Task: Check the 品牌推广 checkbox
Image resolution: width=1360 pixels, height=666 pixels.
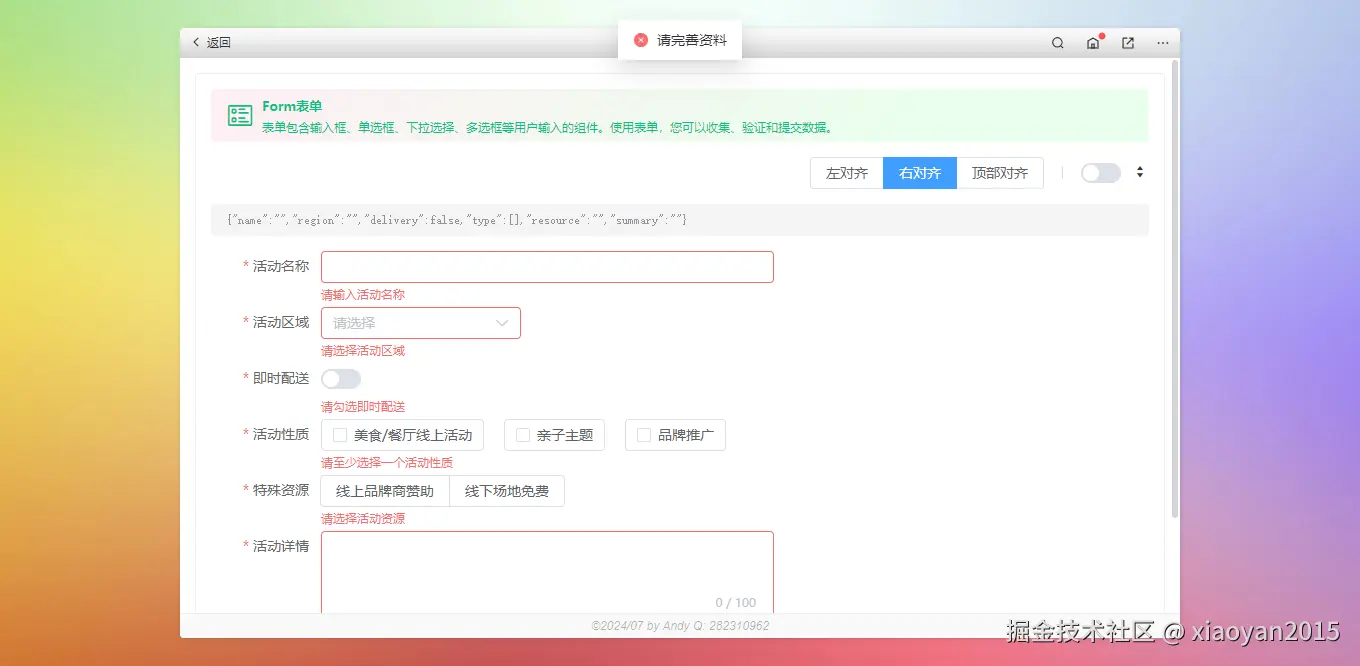Action: point(643,434)
